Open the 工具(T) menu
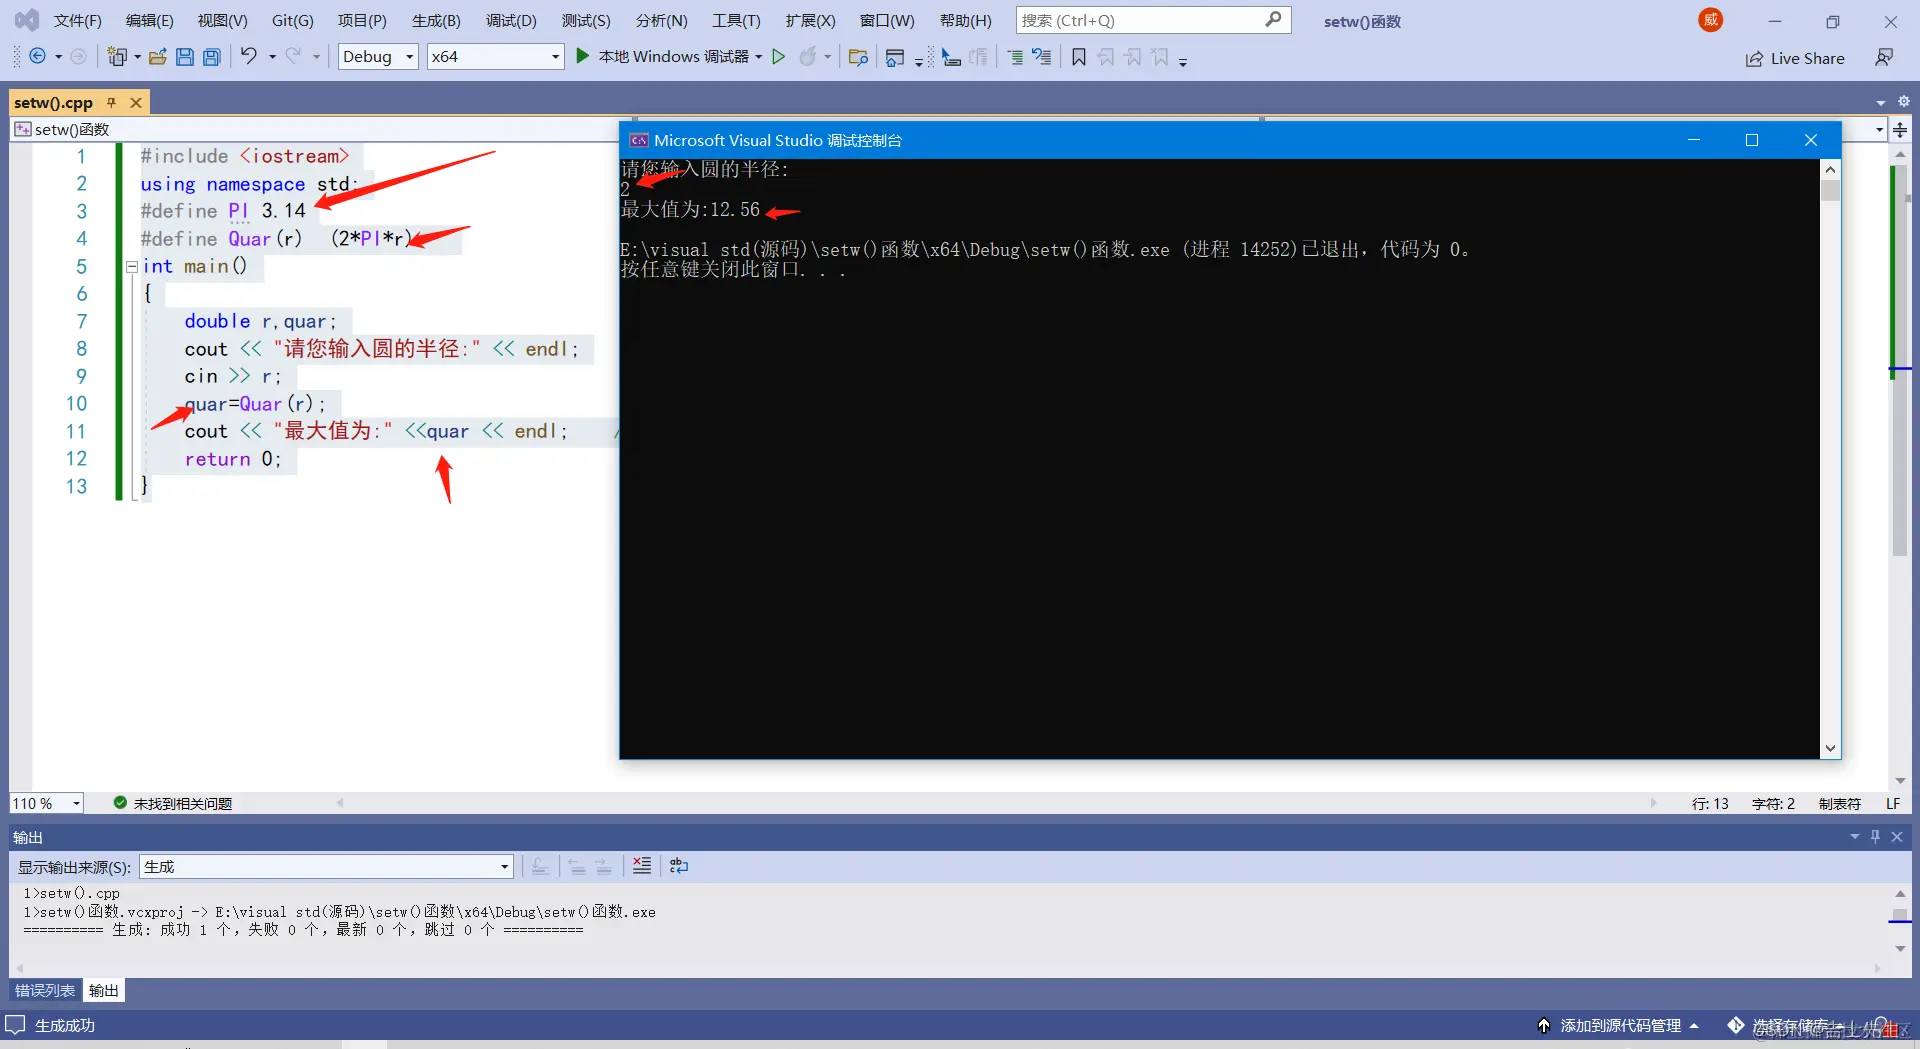The width and height of the screenshot is (1920, 1049). coord(736,20)
